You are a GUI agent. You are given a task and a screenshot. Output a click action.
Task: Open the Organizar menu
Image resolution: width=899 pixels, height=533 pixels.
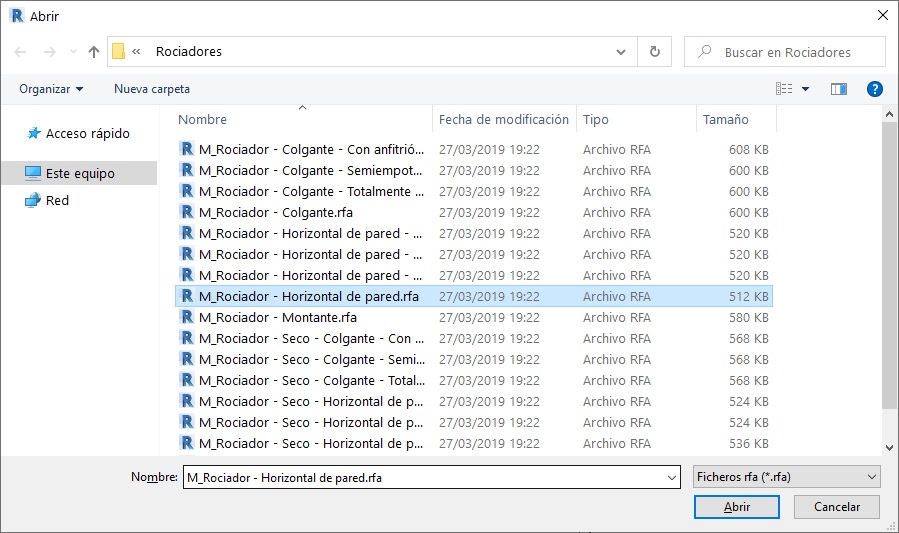pyautogui.click(x=51, y=89)
